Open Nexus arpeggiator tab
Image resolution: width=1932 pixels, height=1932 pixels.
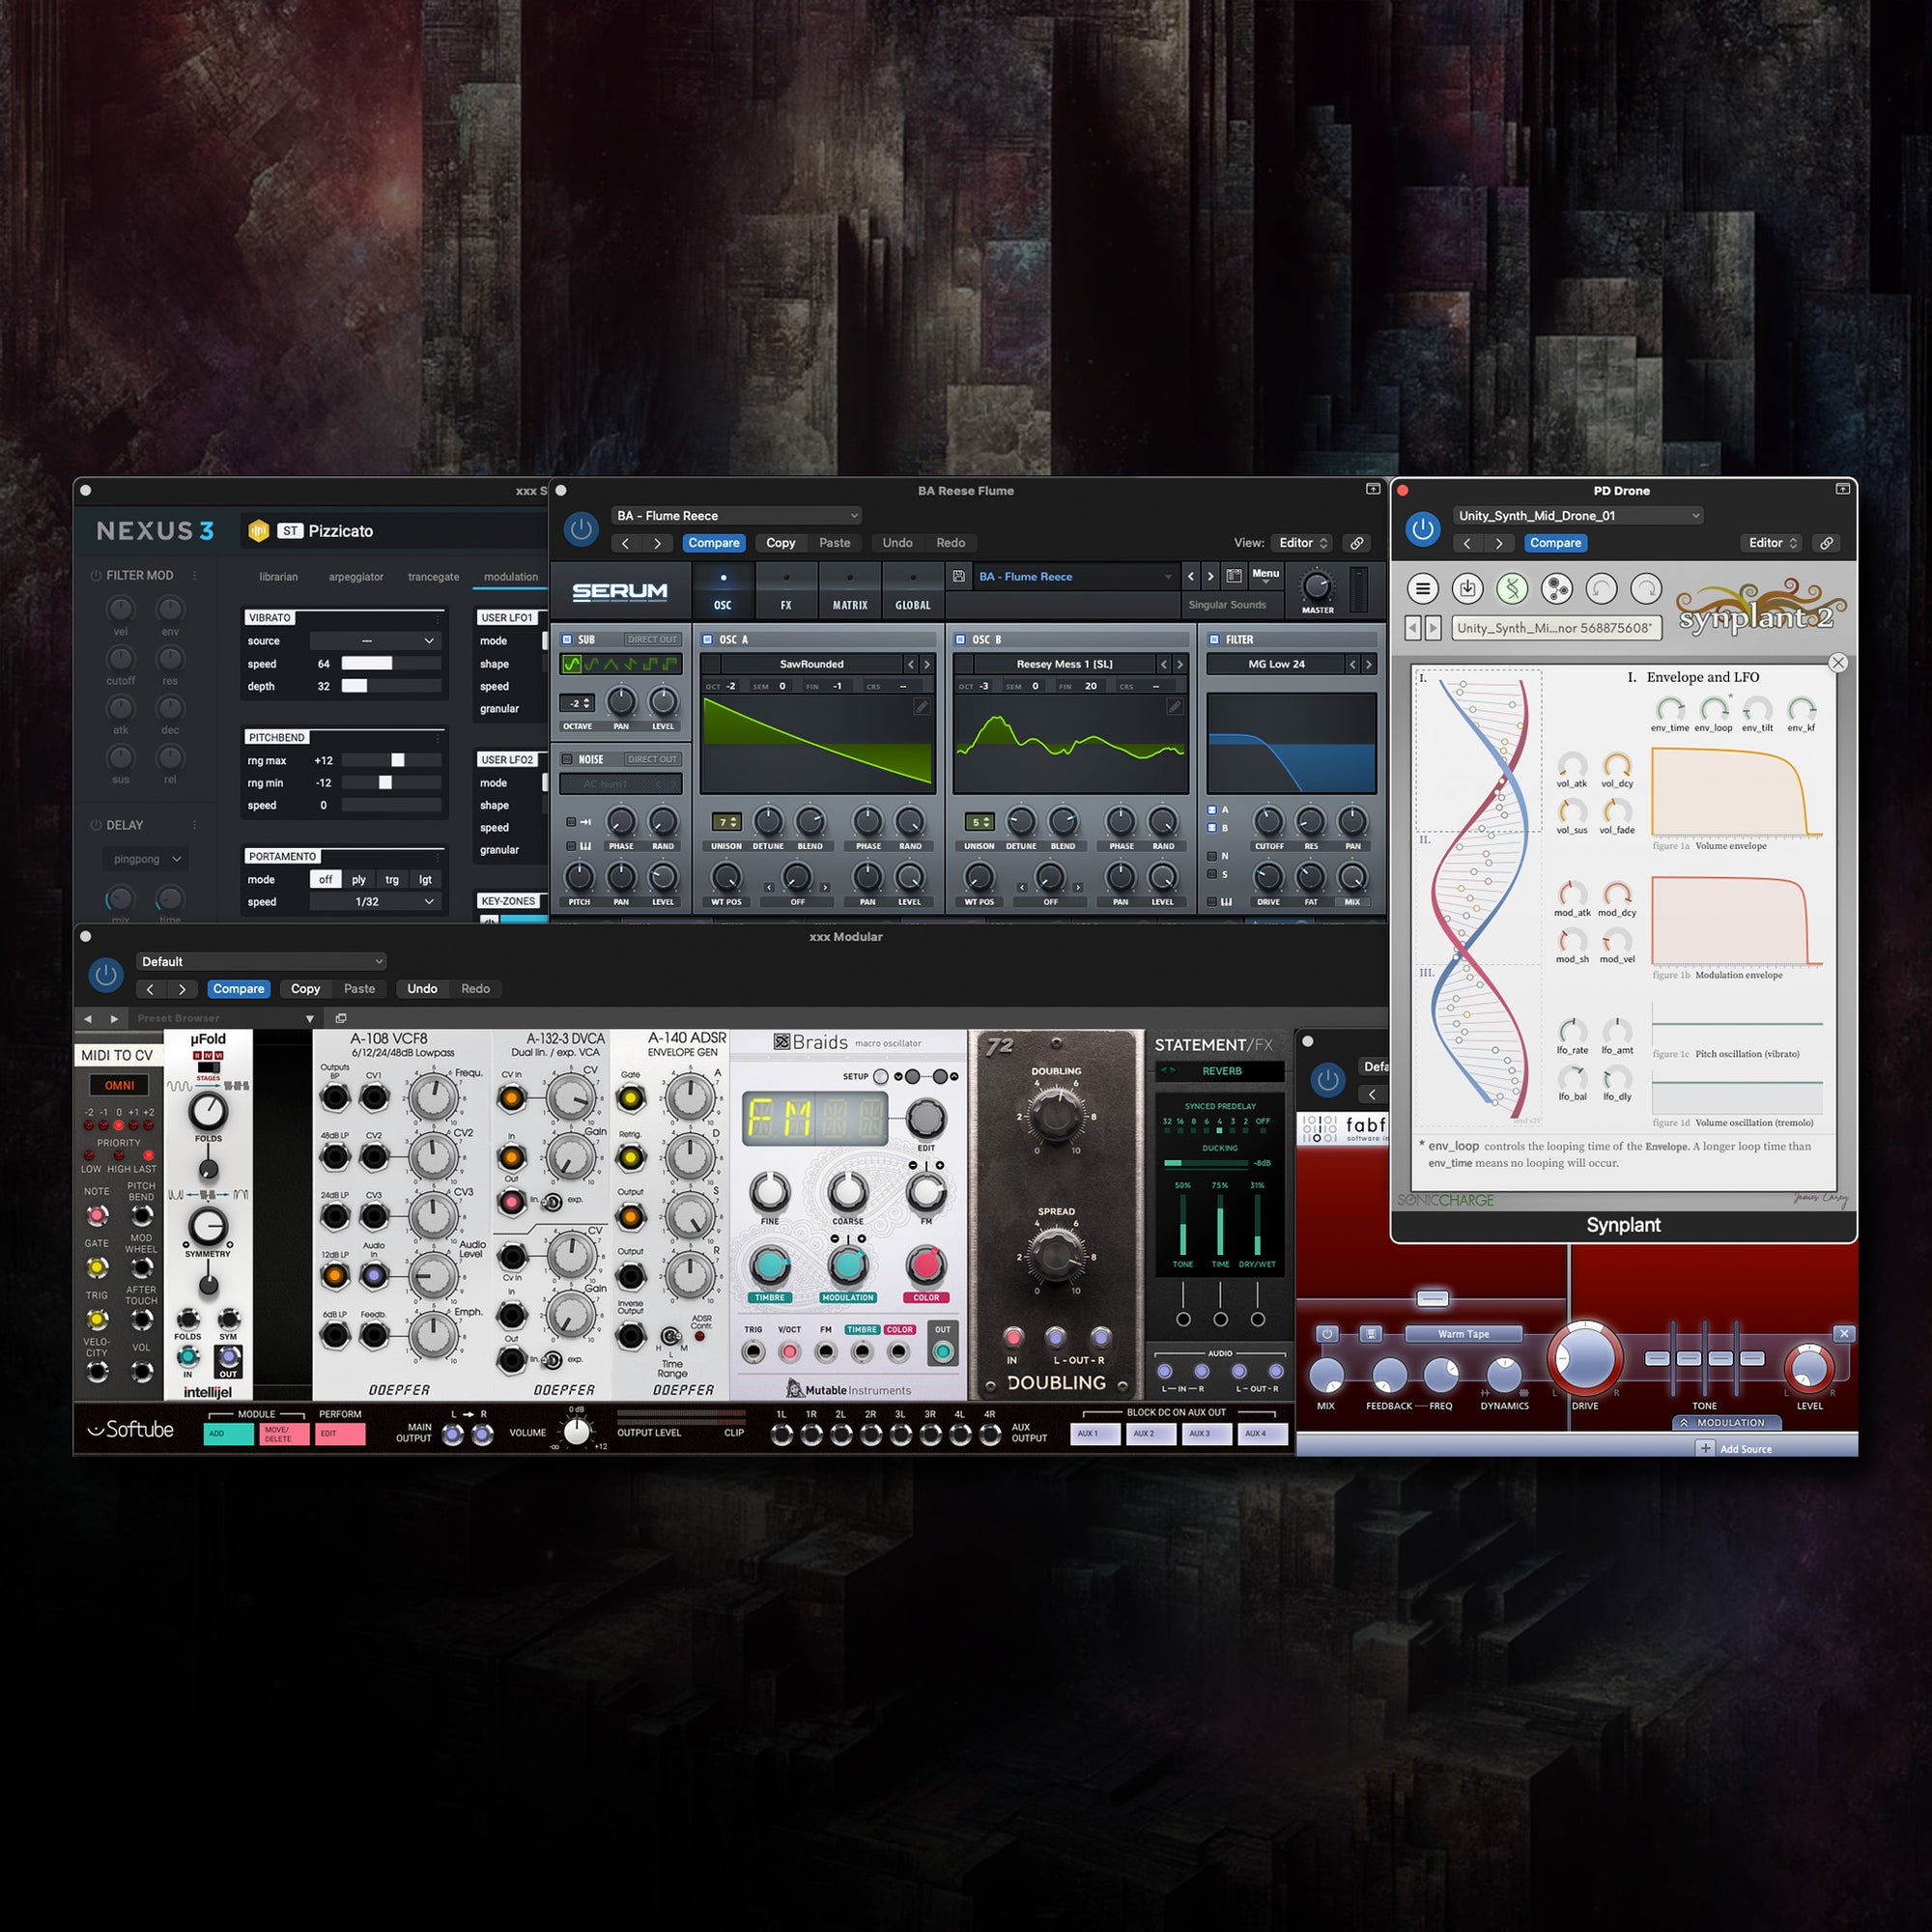tap(355, 577)
